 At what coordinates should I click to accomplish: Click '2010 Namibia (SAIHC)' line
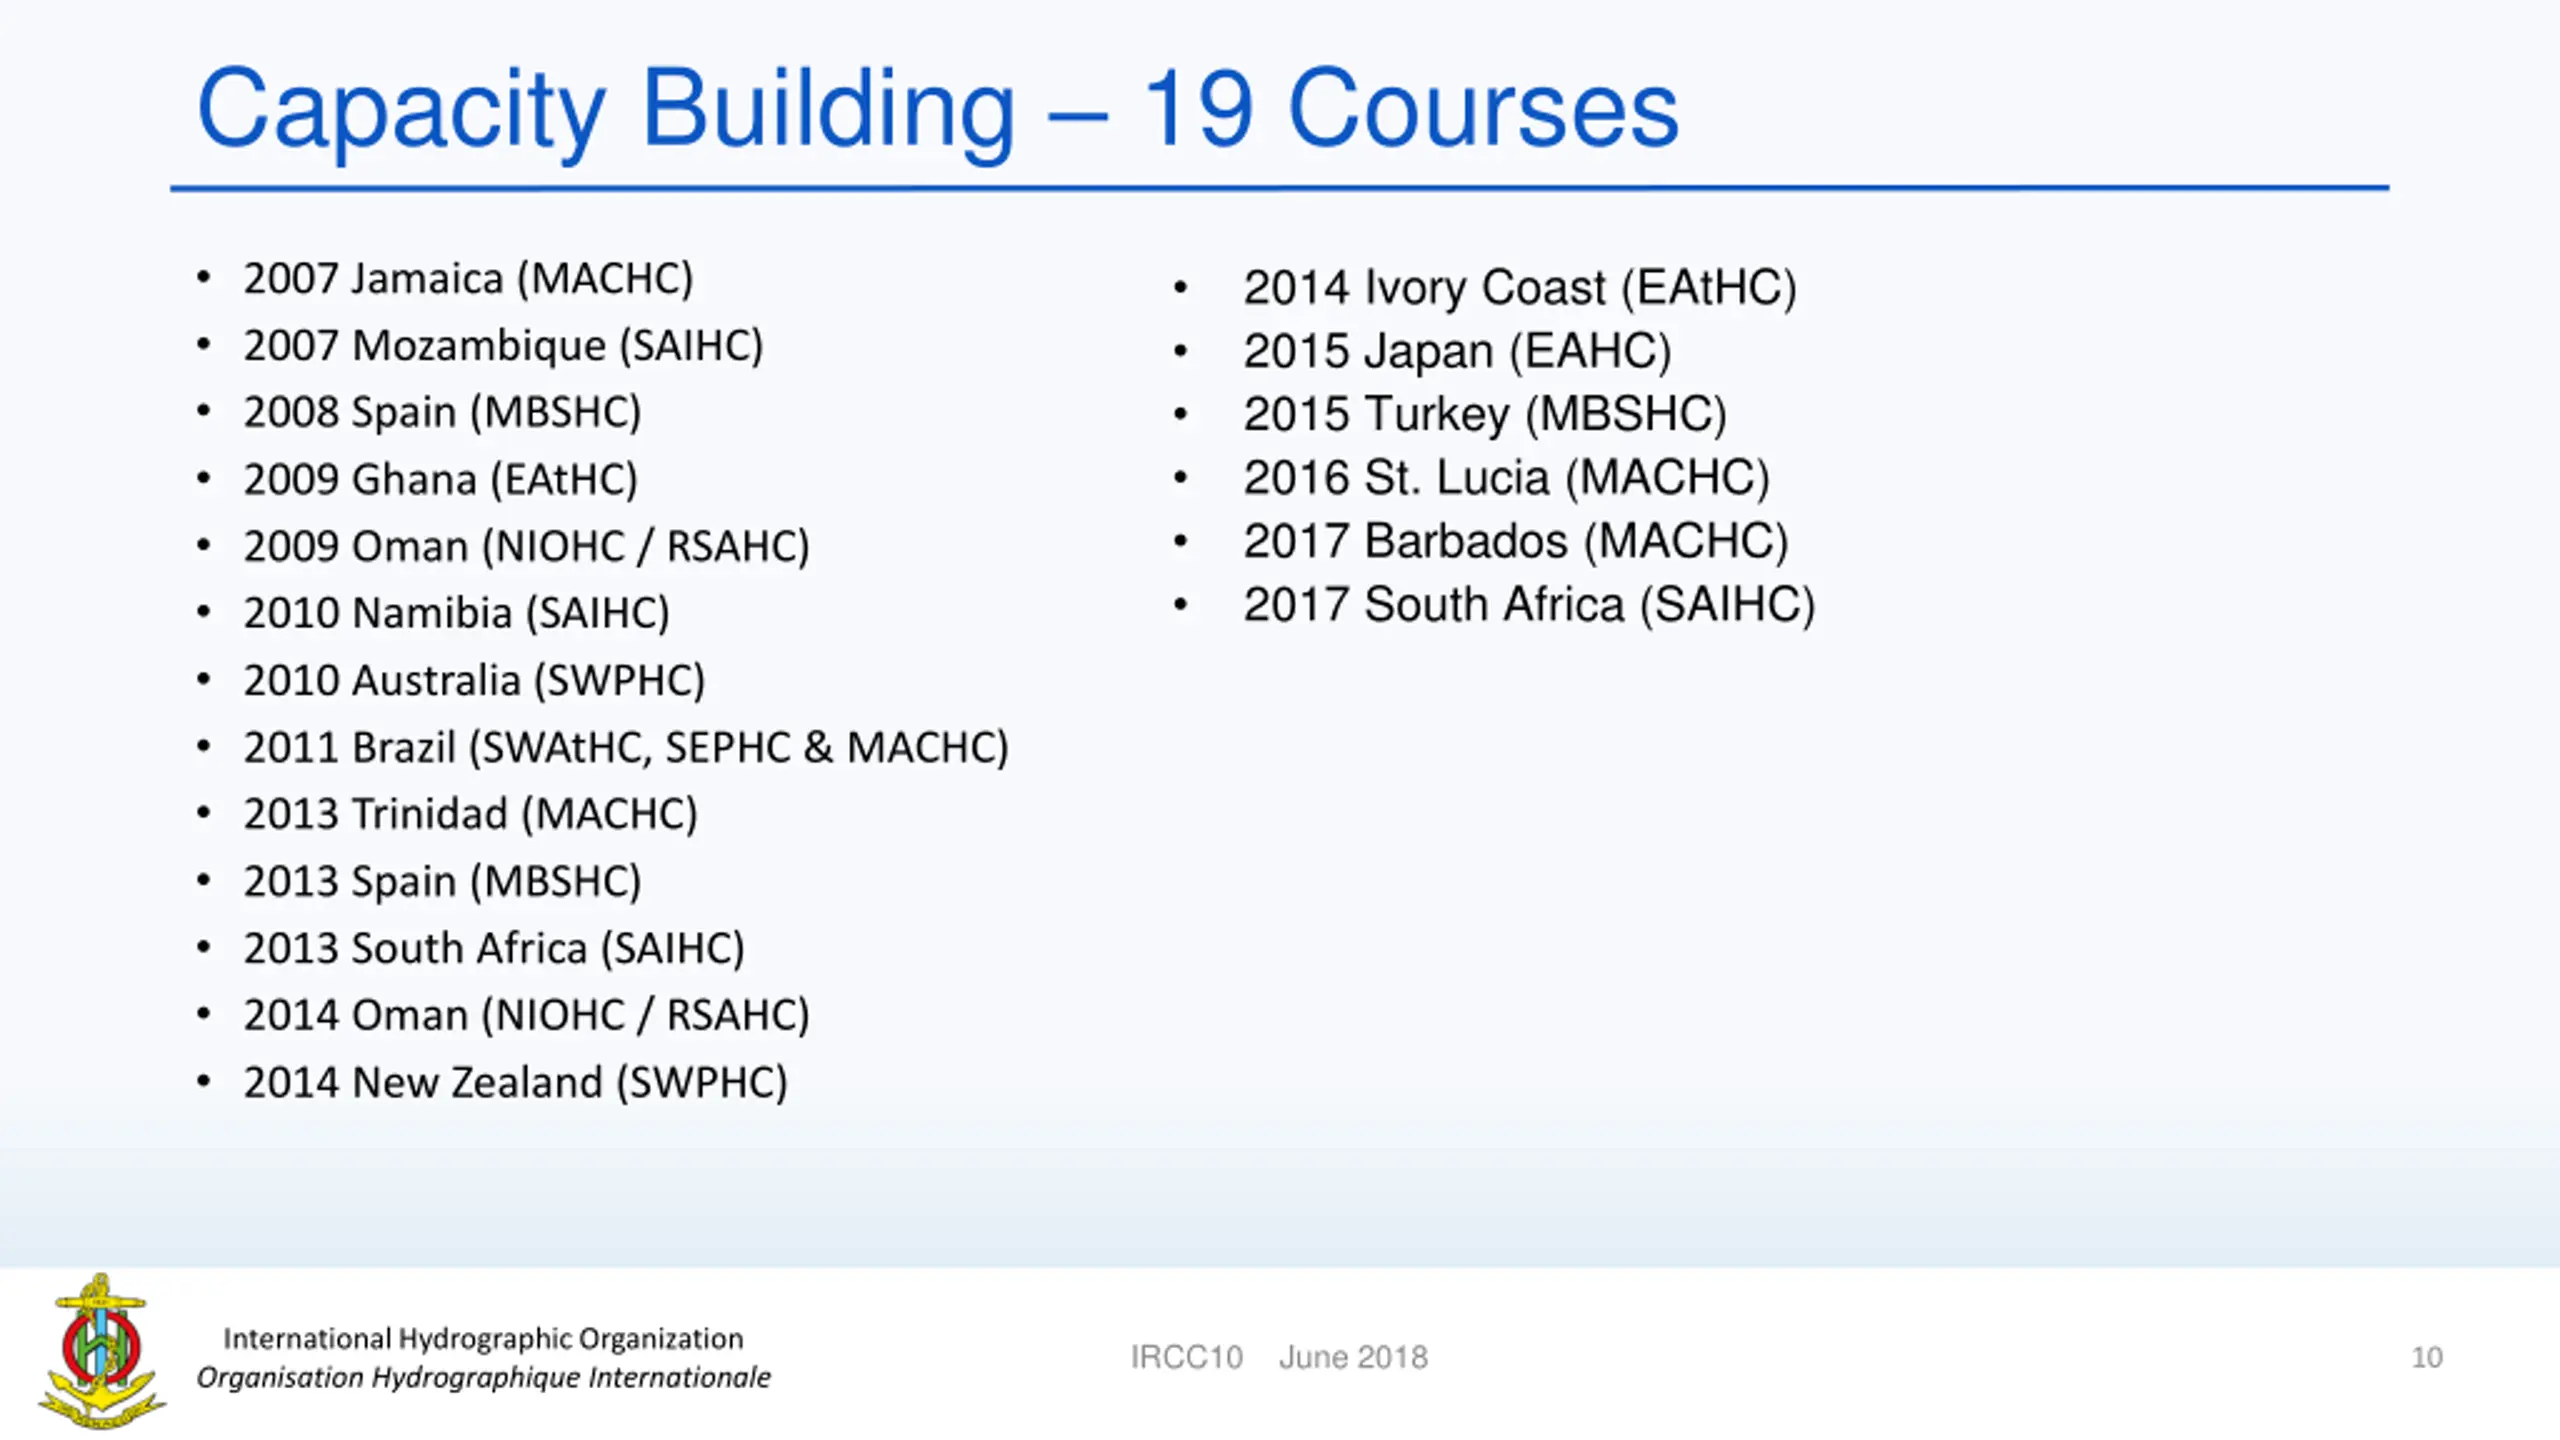pos(456,613)
